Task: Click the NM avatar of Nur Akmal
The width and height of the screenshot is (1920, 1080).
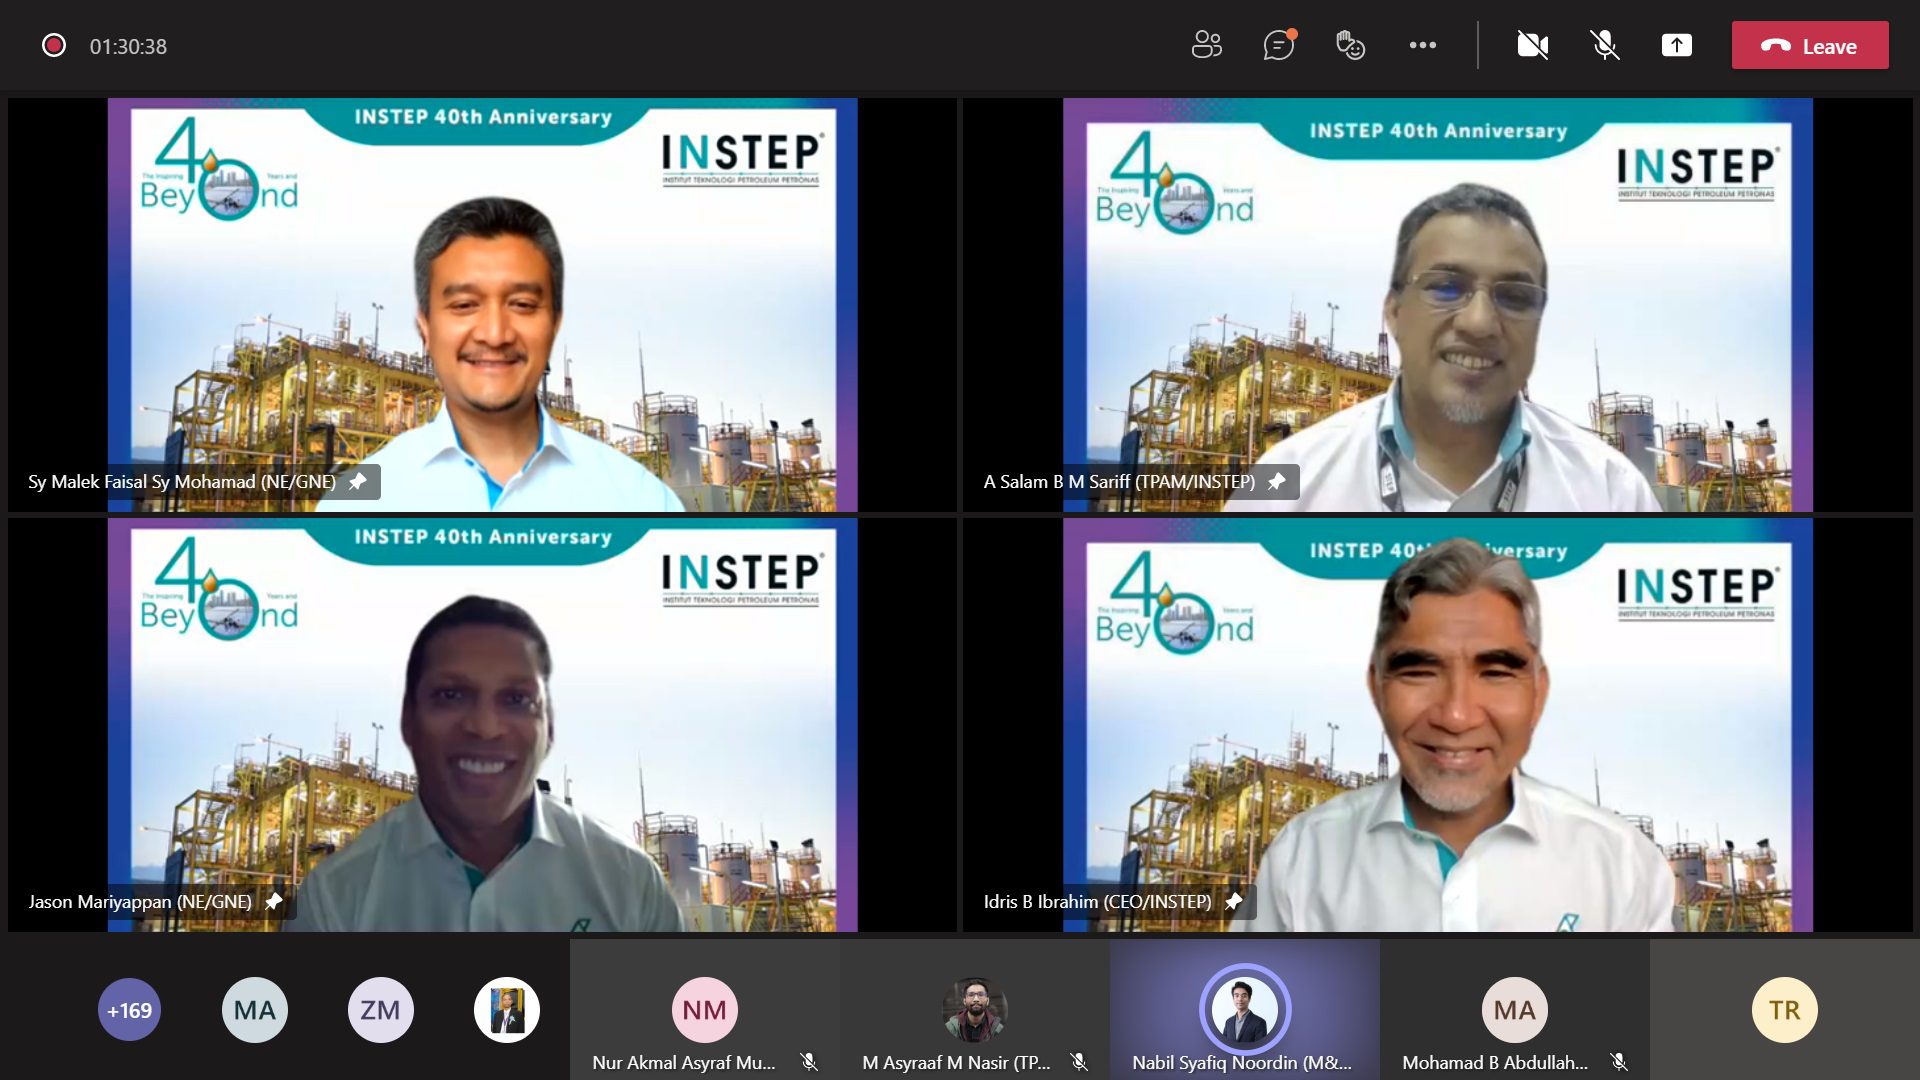Action: (705, 1010)
